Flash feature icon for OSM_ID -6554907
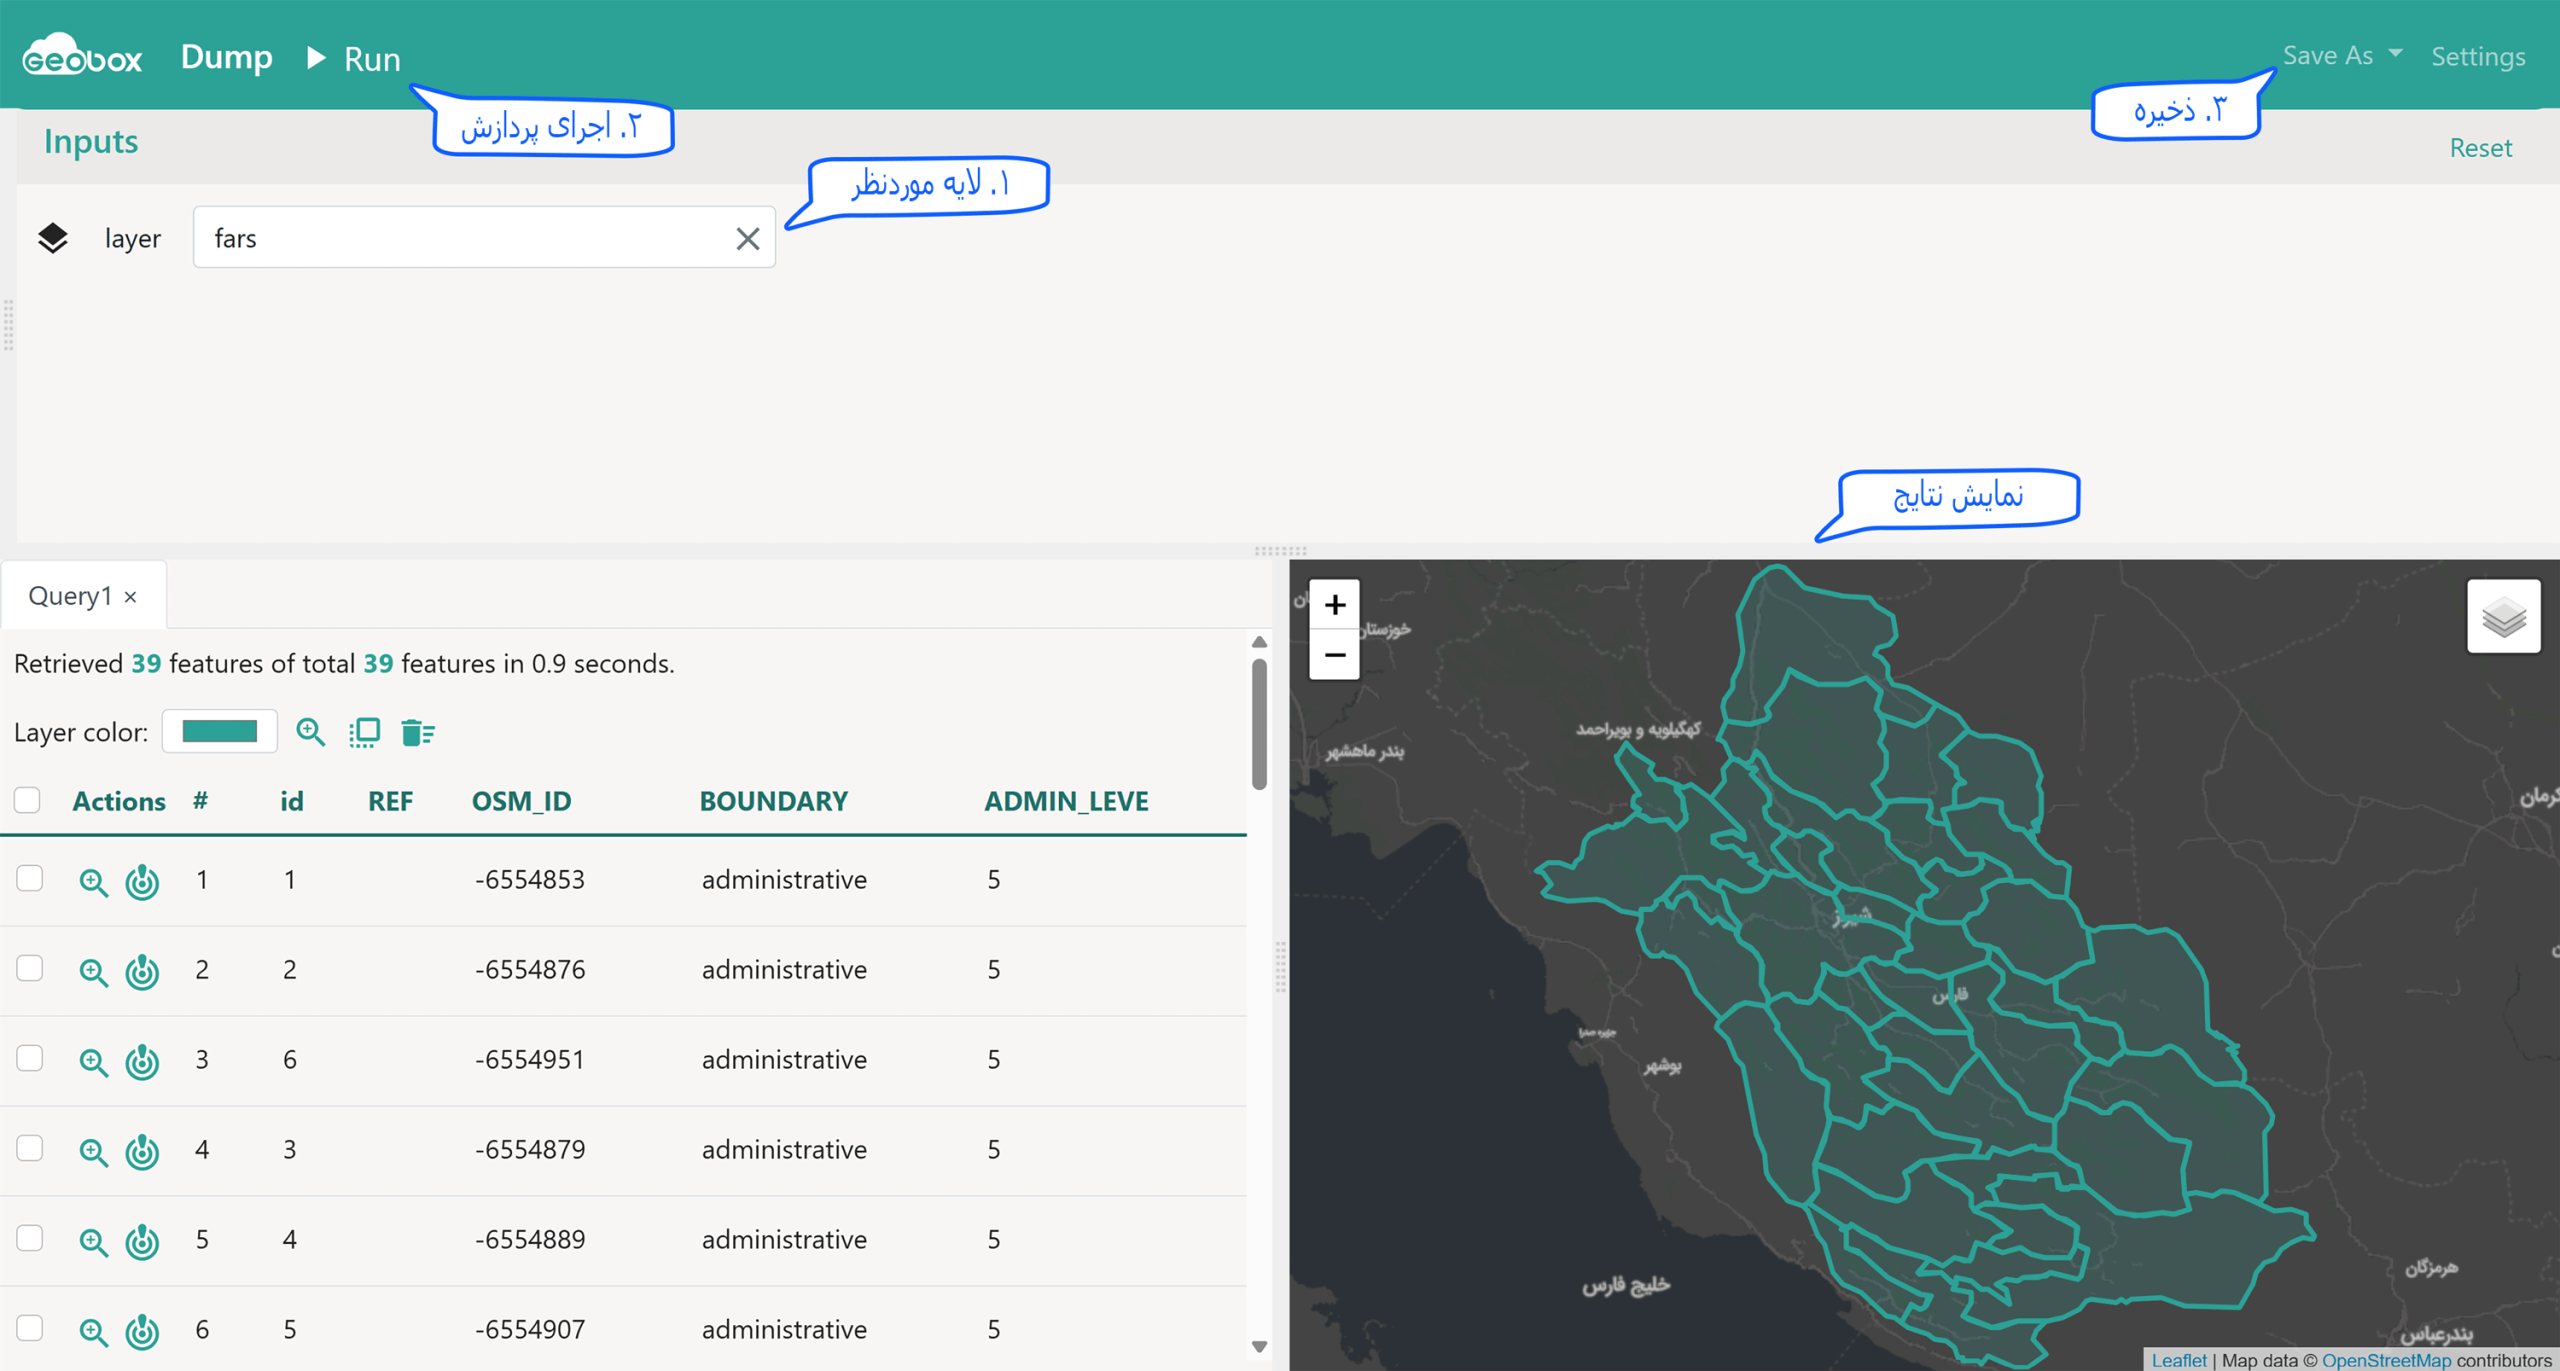 142,1331
